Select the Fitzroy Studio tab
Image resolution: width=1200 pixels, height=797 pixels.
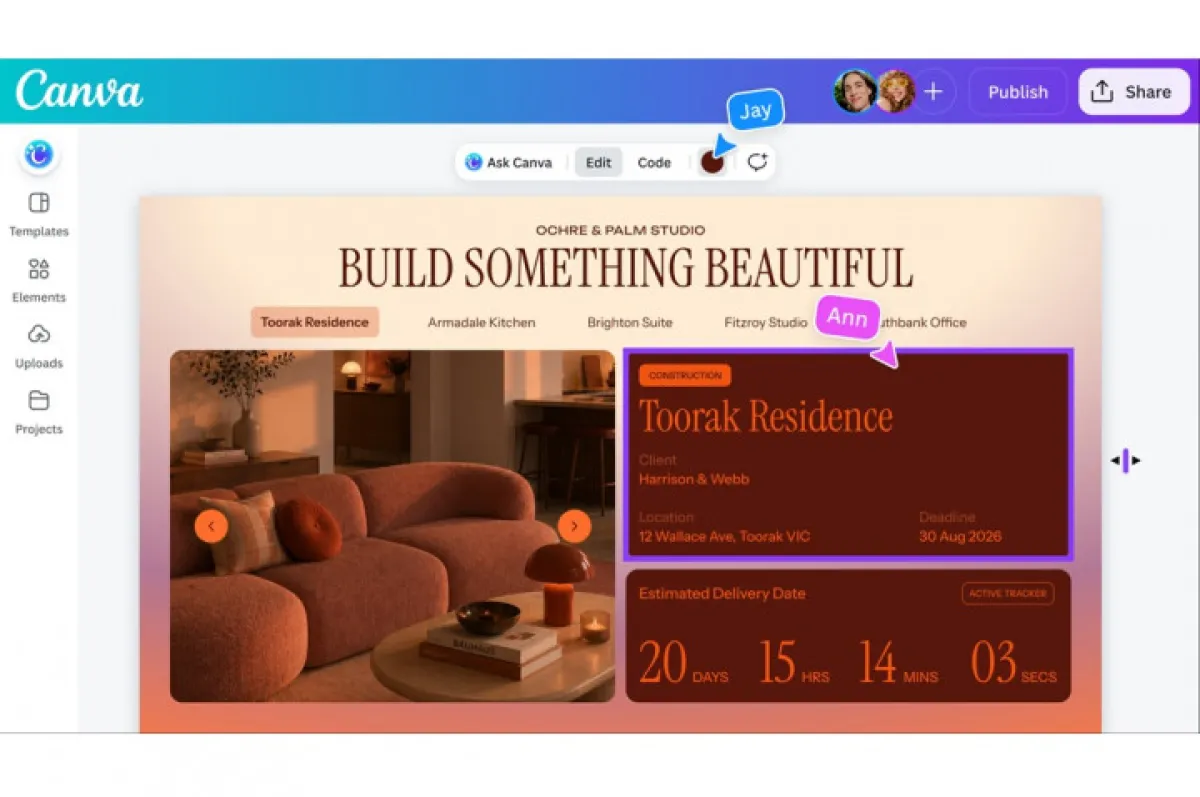766,322
